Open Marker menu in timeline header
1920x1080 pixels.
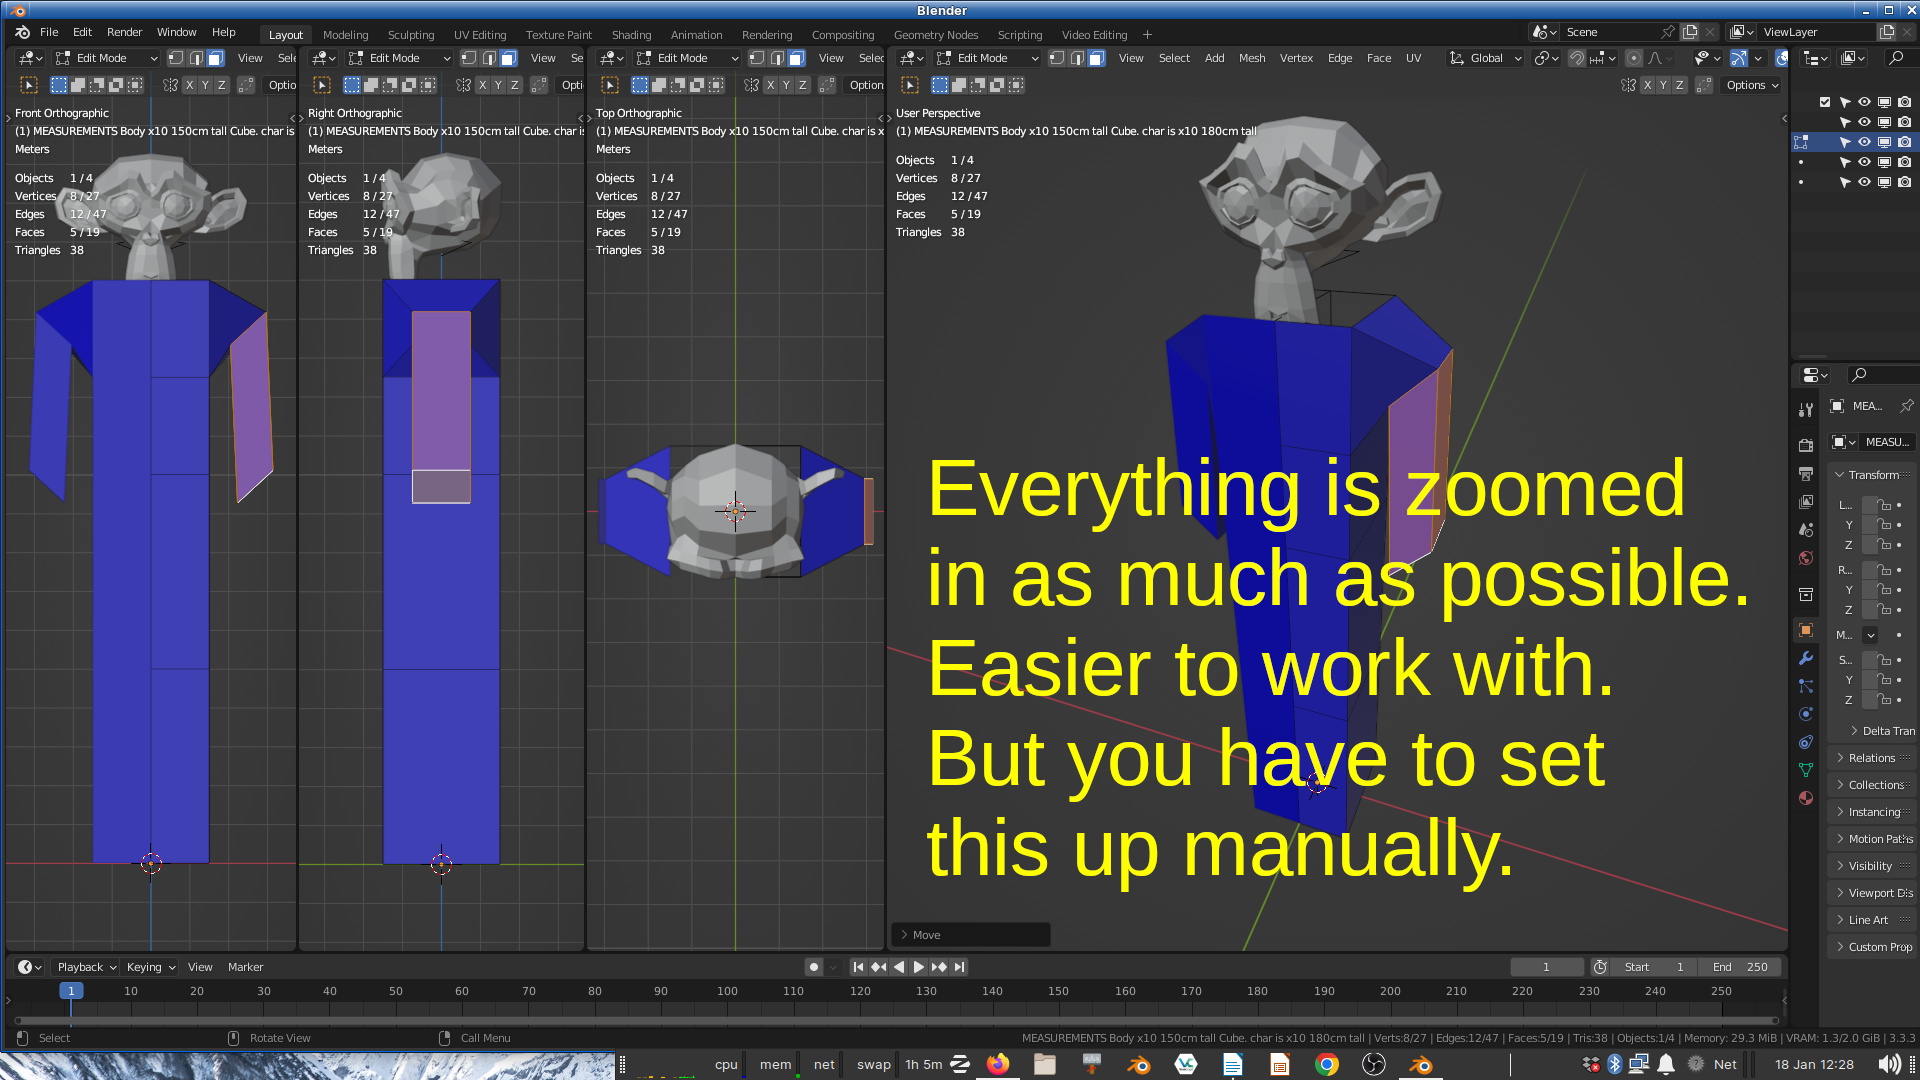tap(245, 967)
